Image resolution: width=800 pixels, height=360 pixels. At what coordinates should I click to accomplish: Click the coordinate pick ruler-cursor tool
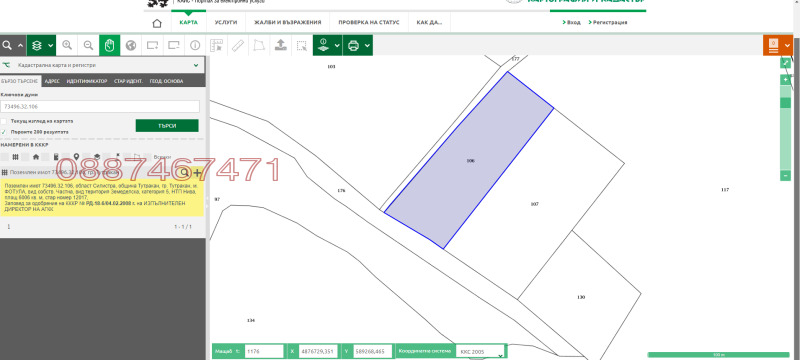click(217, 45)
